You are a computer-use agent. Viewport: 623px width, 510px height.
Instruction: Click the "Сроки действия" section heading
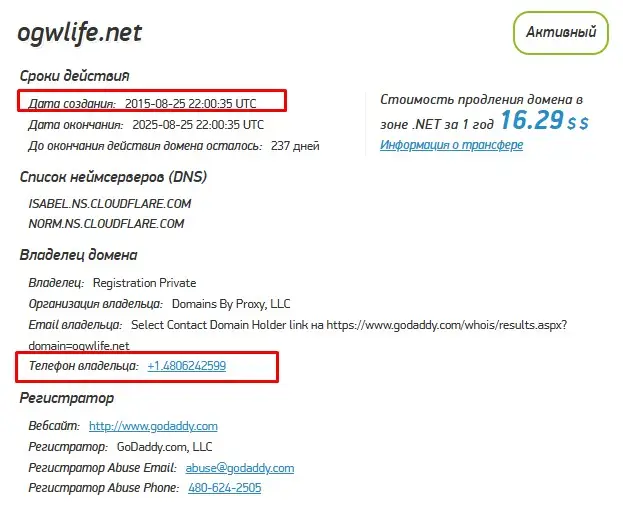point(74,76)
